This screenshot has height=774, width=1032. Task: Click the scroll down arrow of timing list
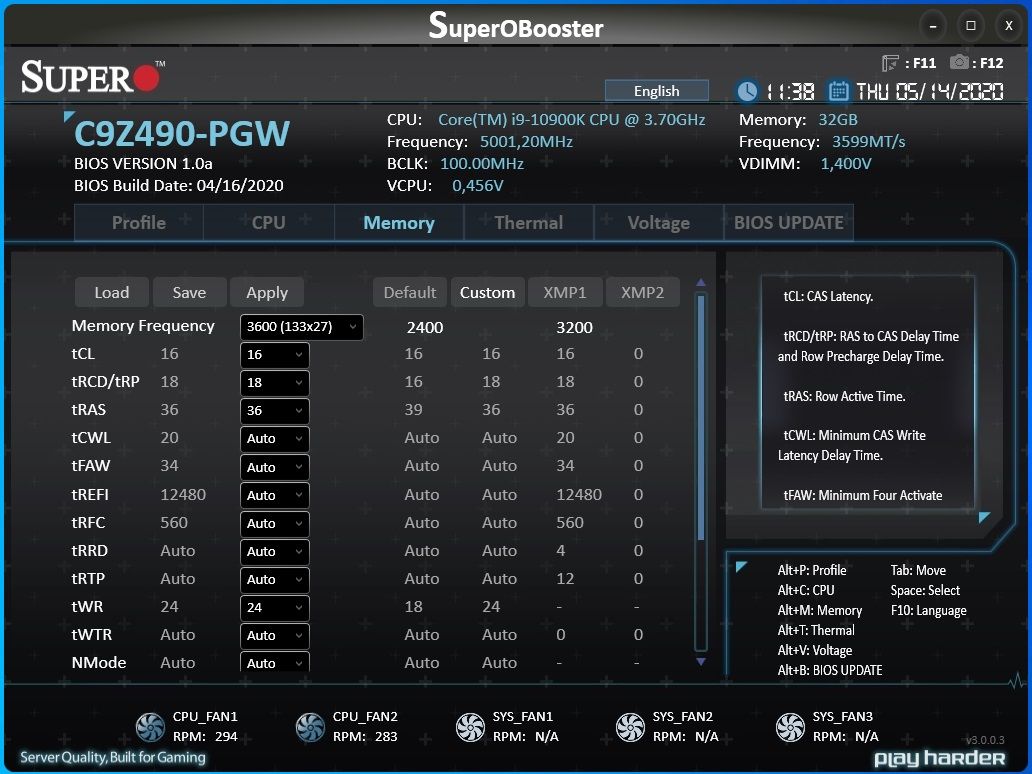point(701,661)
